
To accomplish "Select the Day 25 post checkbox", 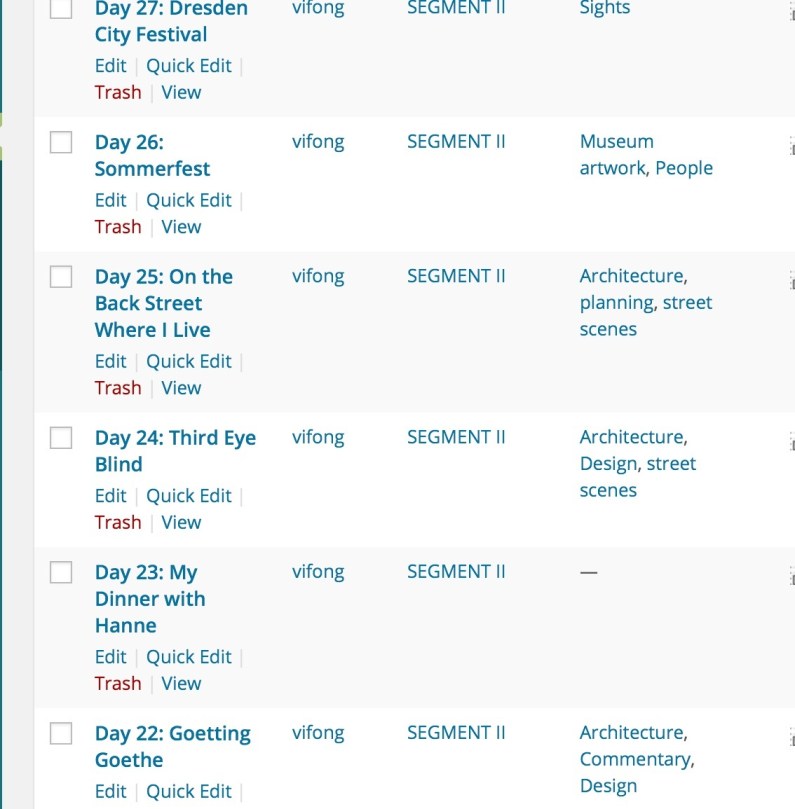I will click(x=61, y=277).
